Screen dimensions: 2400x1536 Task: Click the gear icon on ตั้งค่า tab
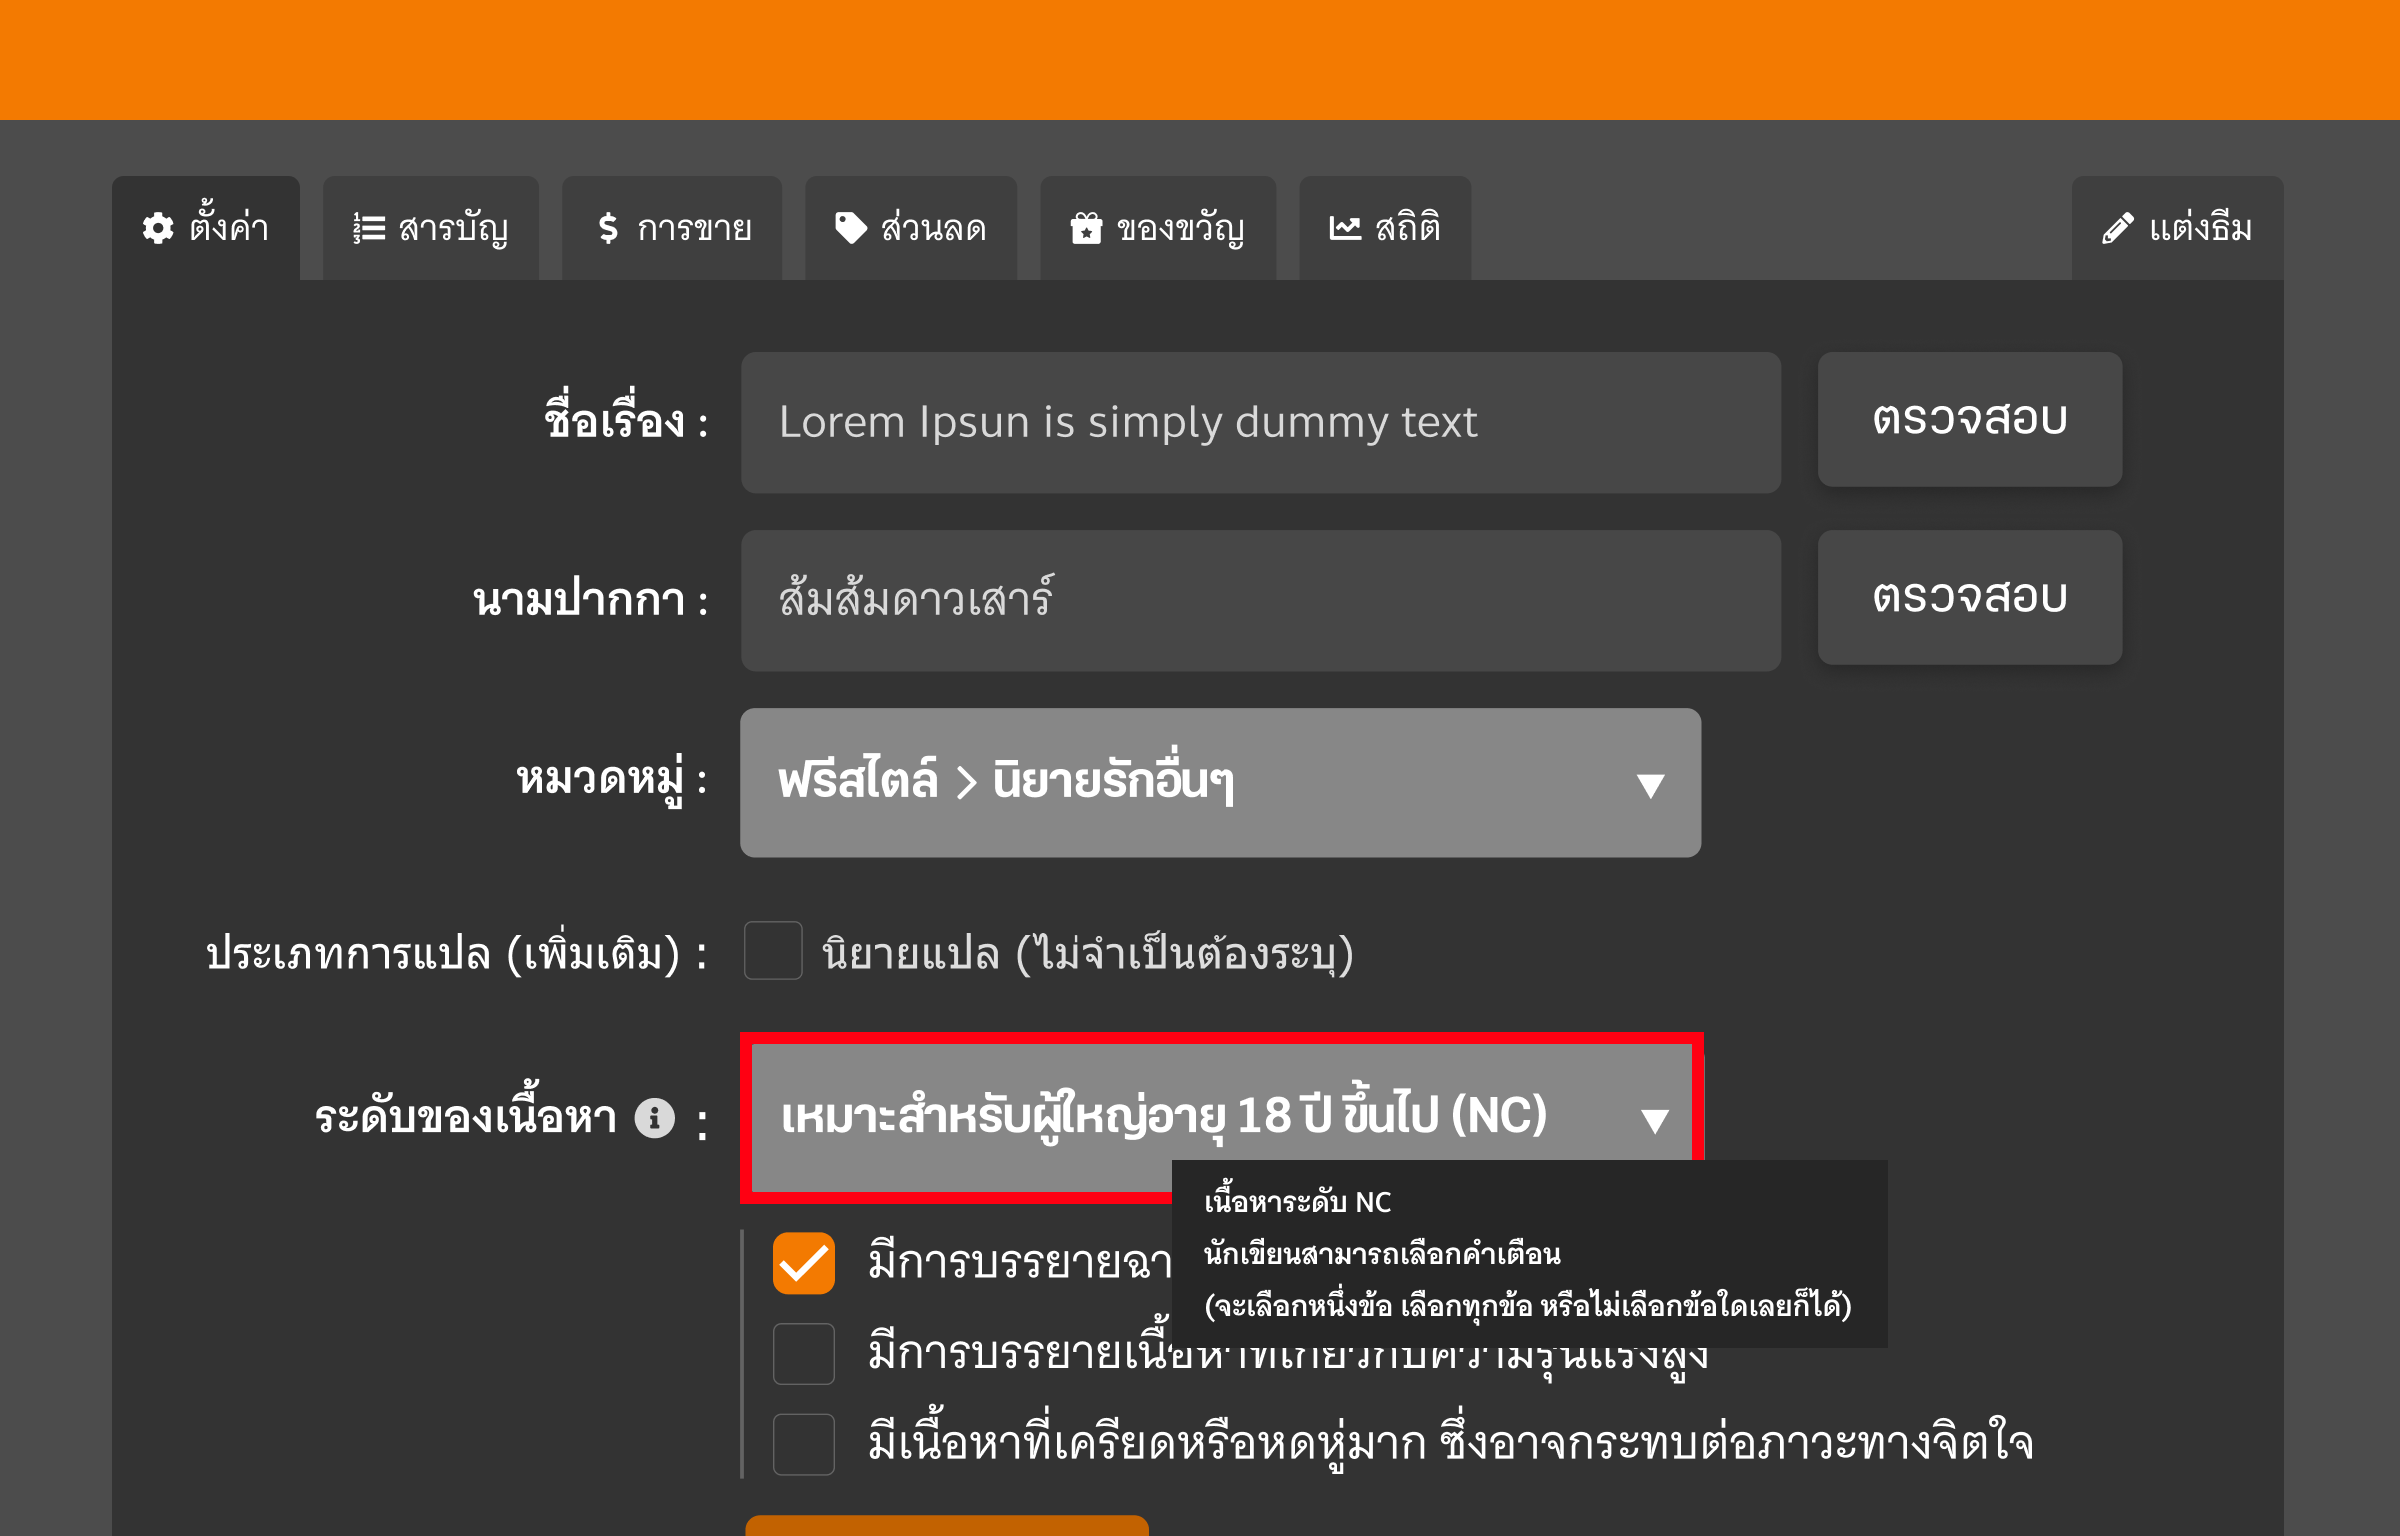[158, 229]
